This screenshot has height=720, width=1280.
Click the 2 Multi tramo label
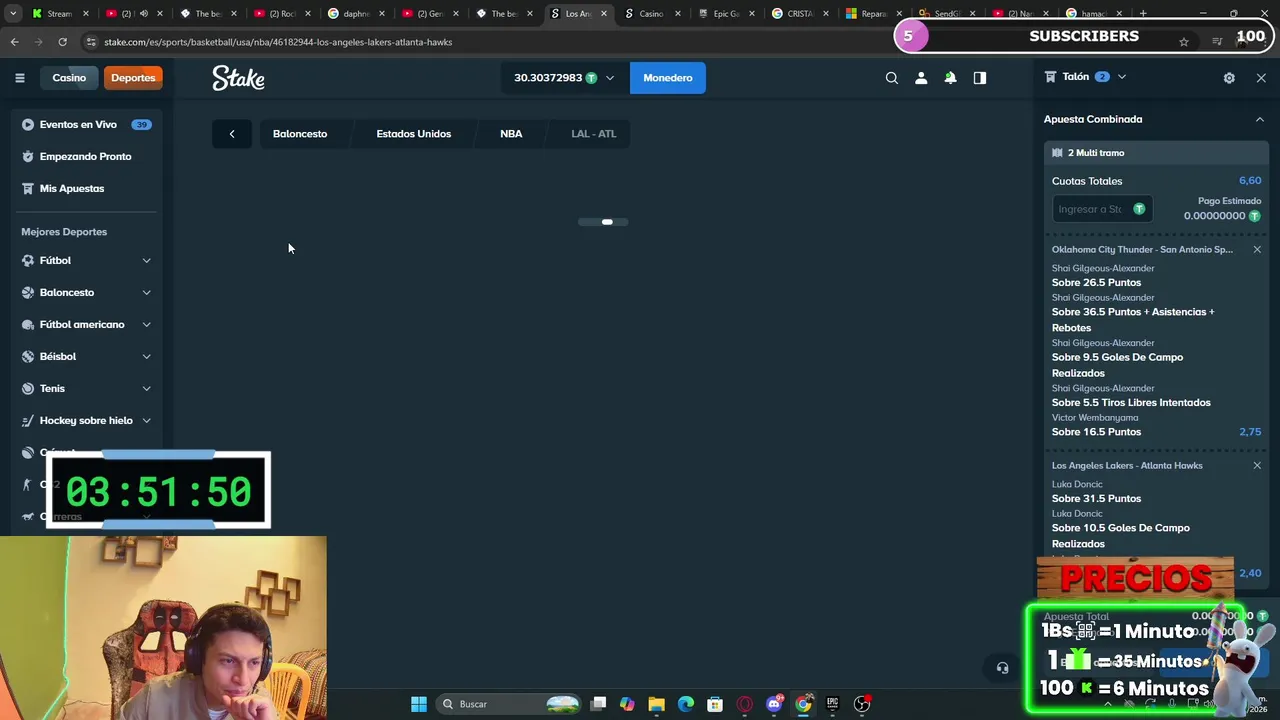click(1096, 153)
